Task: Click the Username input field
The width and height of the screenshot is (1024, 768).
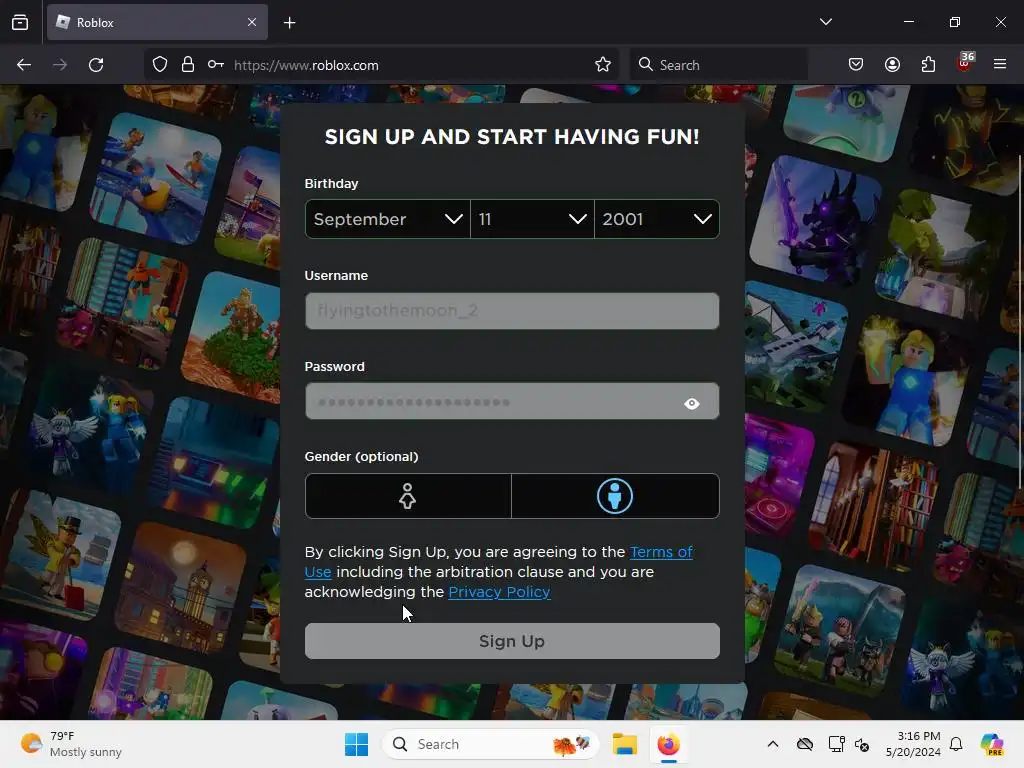Action: click(x=512, y=311)
